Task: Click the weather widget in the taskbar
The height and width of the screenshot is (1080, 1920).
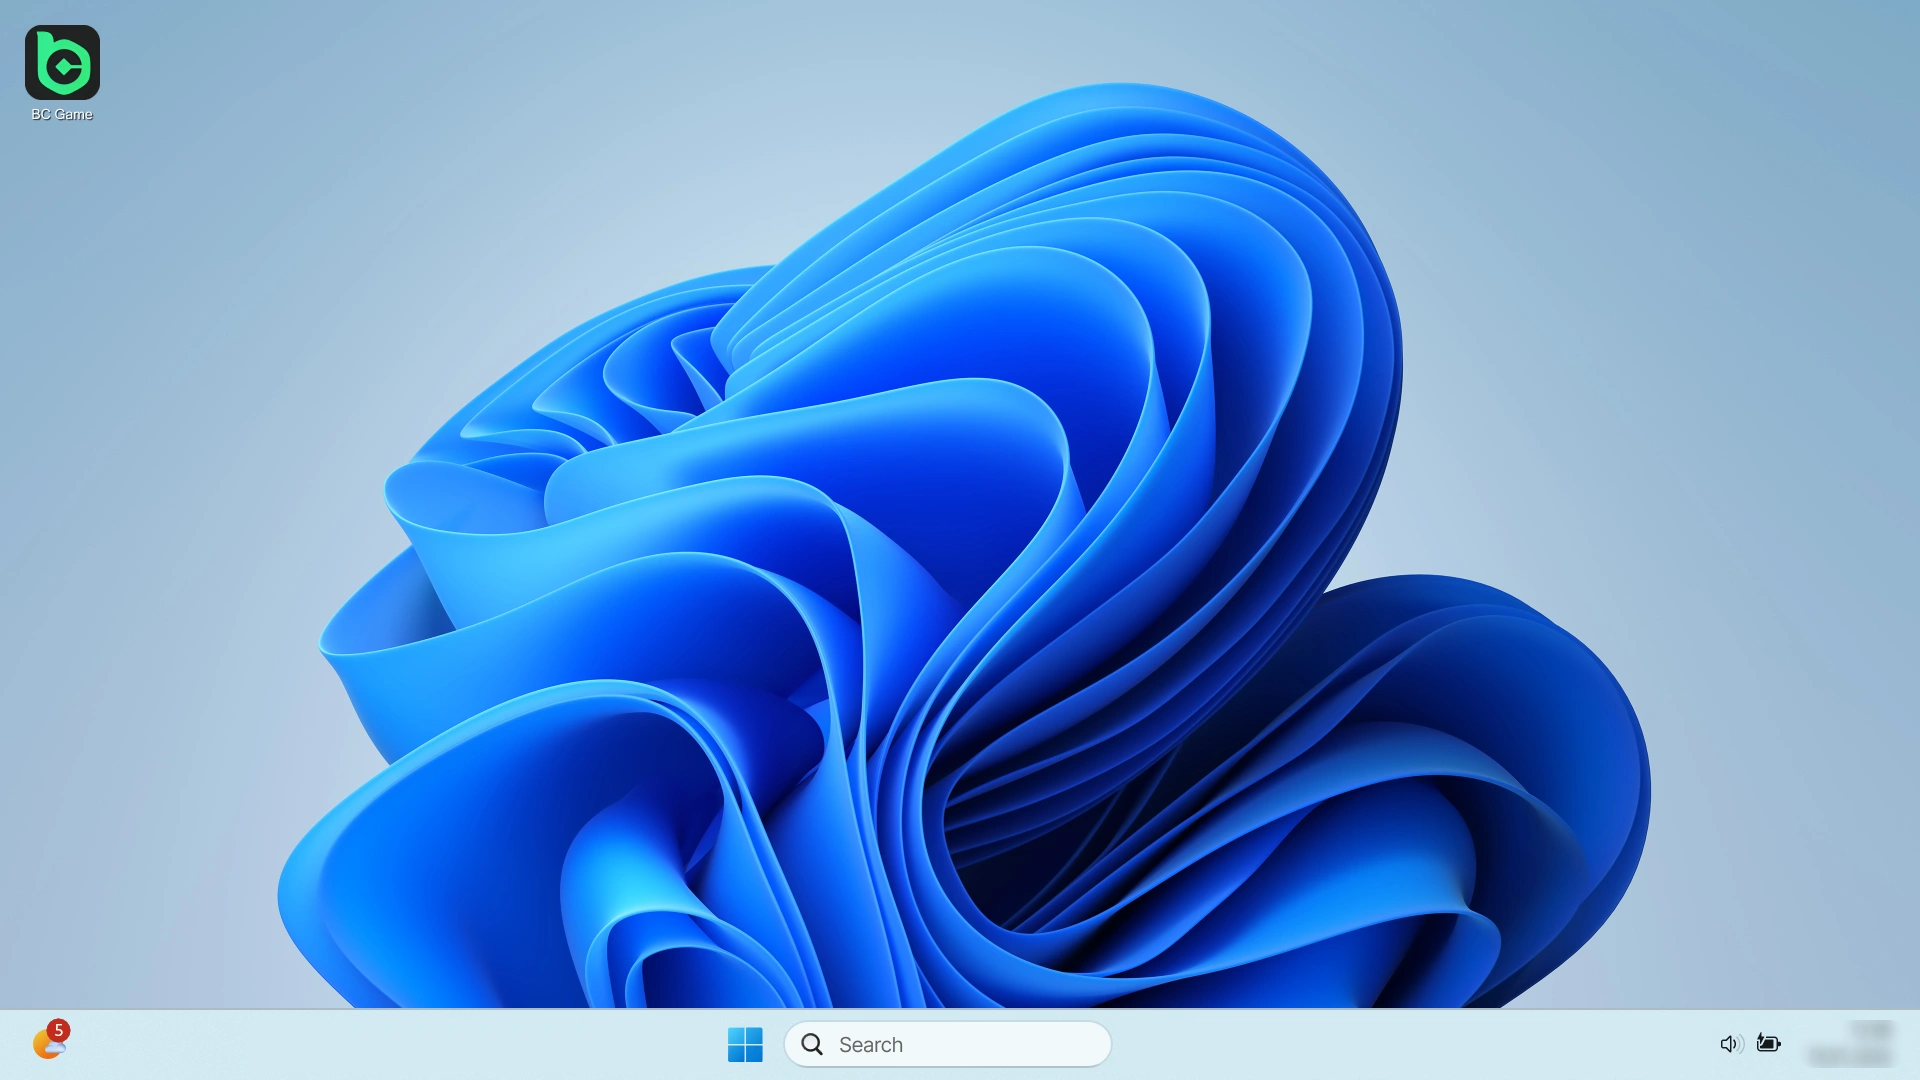Action: (46, 1043)
